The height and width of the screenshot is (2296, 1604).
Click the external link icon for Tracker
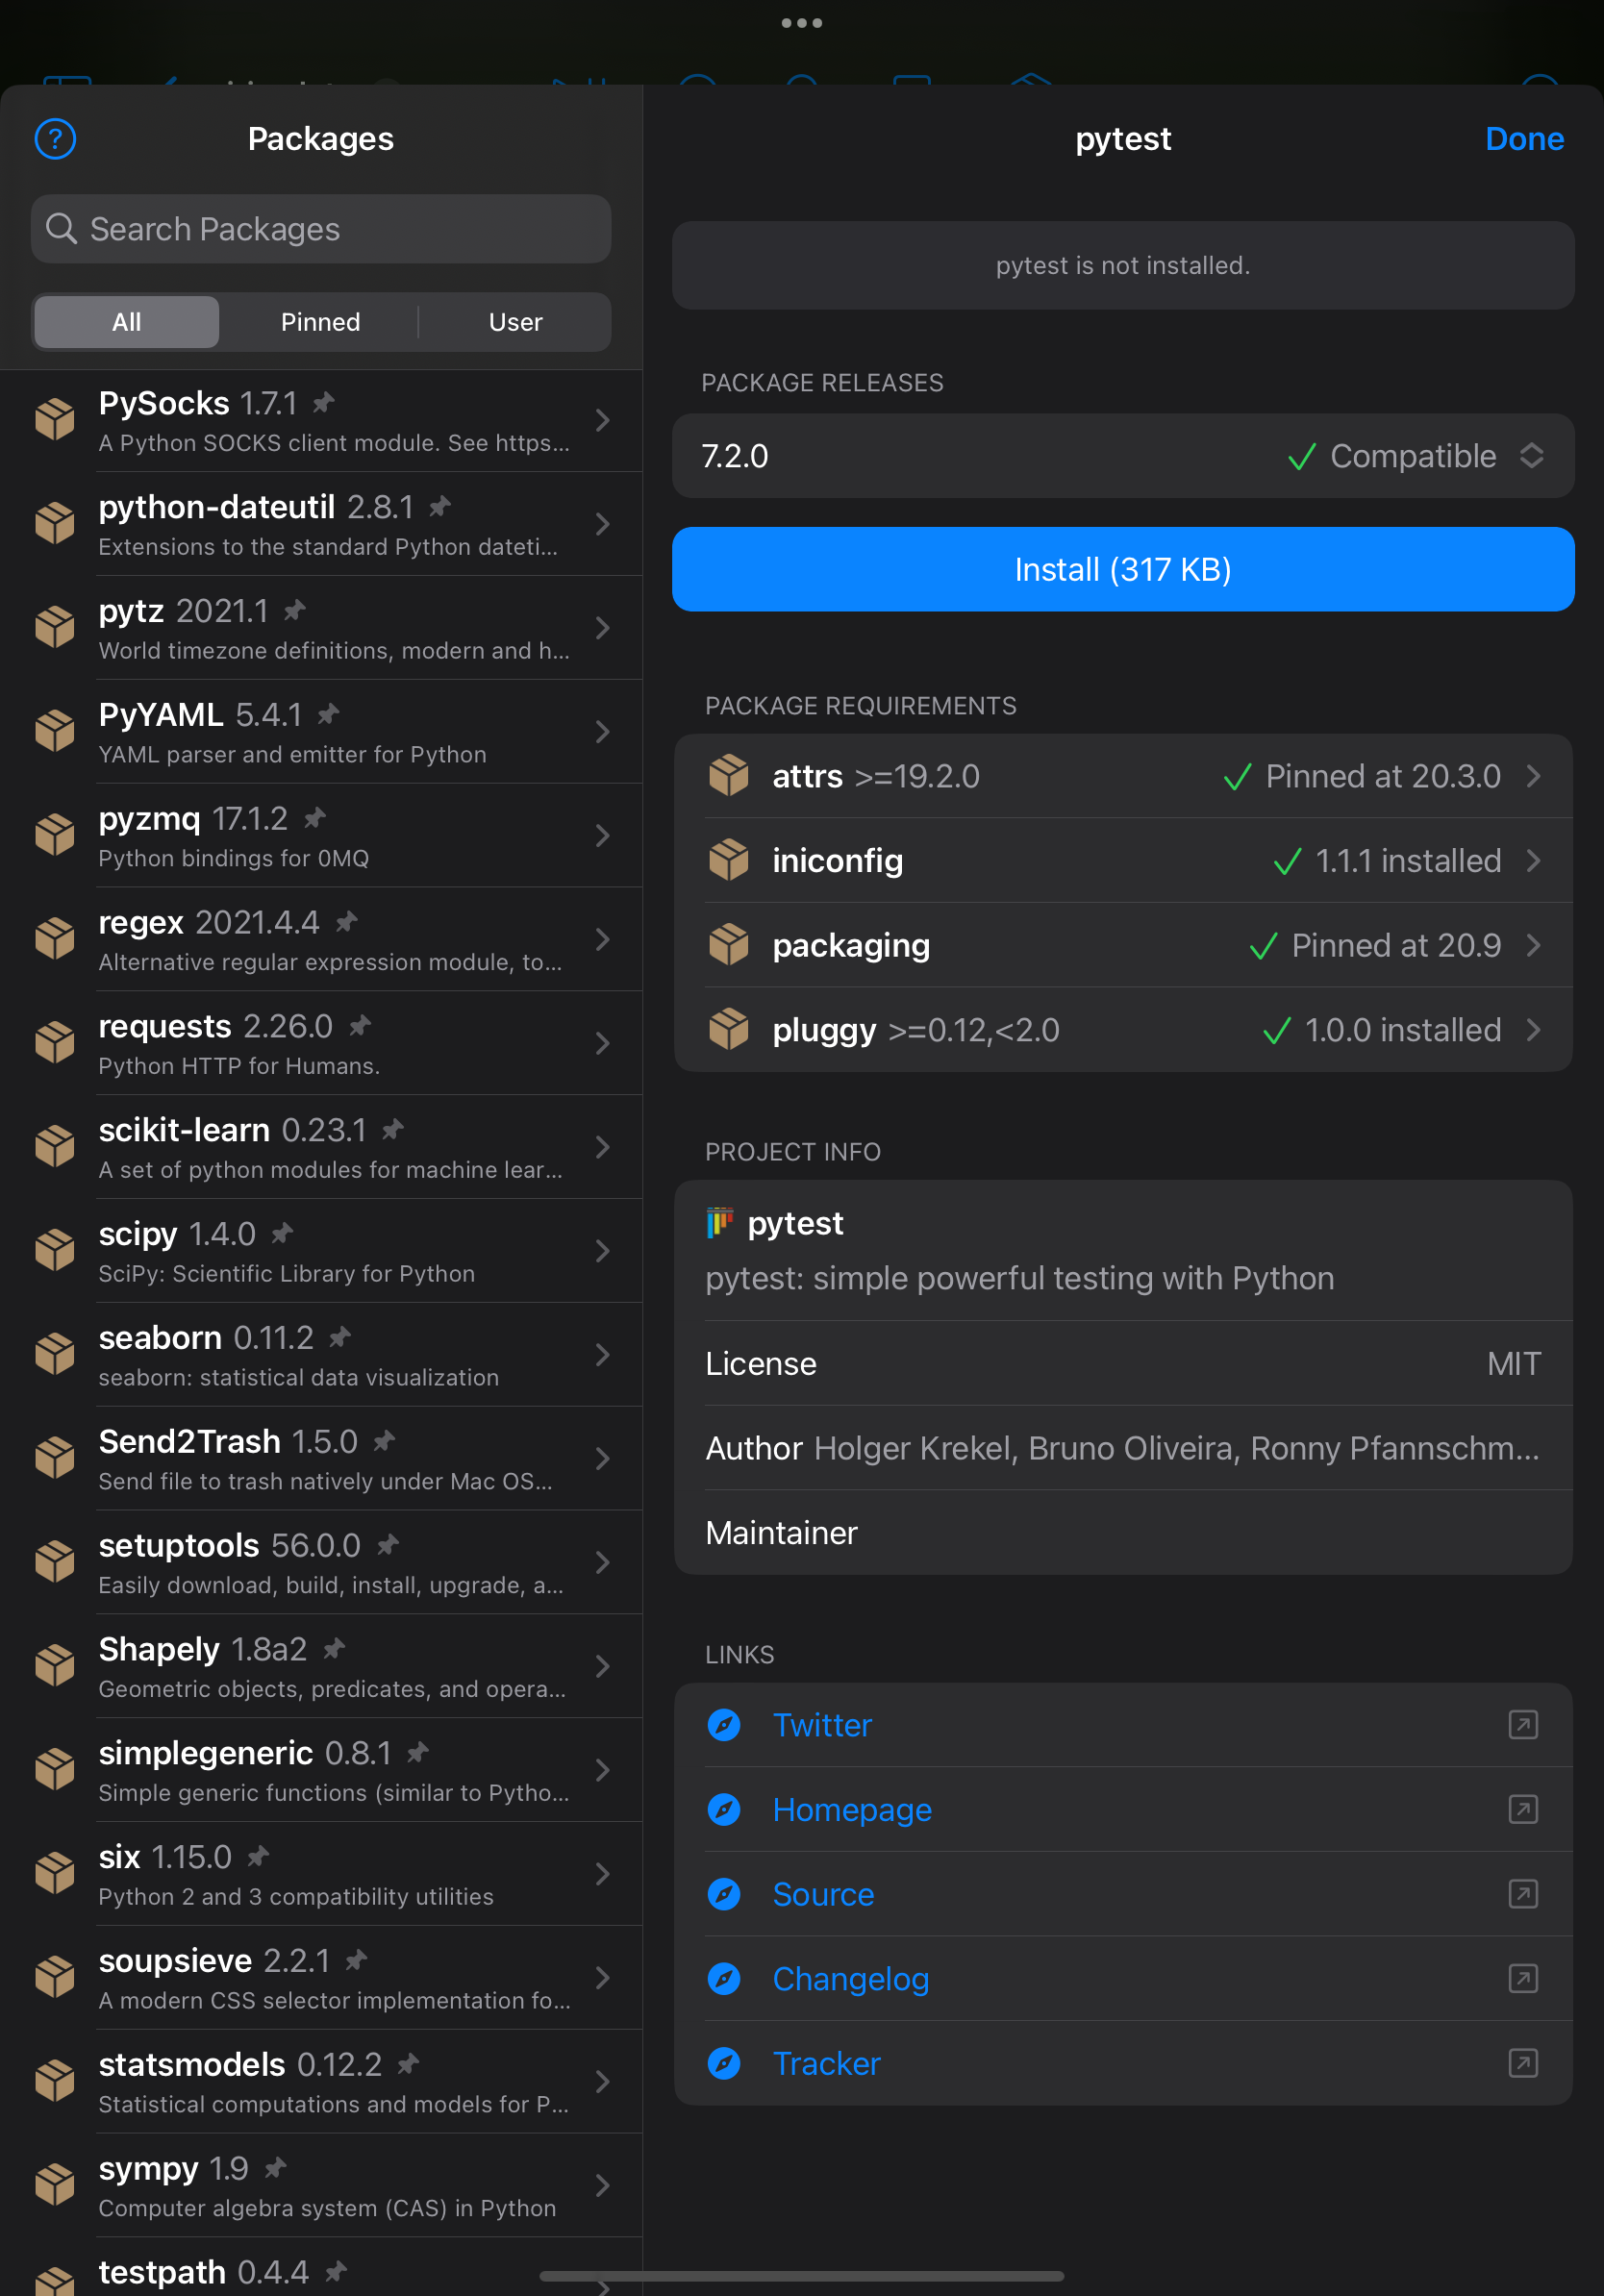(1522, 2063)
